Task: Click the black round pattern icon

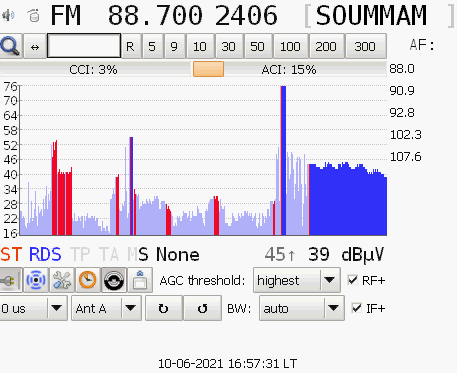Action: tap(114, 280)
